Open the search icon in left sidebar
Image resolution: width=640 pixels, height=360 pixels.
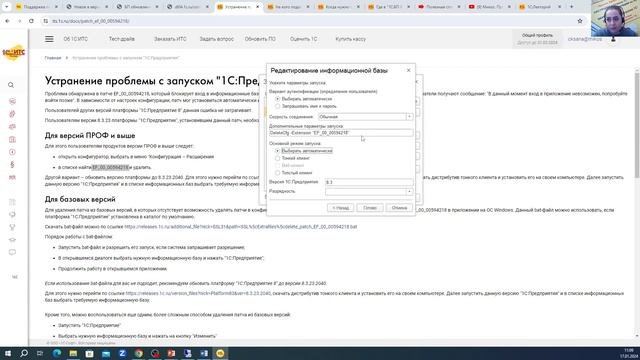tap(11, 85)
